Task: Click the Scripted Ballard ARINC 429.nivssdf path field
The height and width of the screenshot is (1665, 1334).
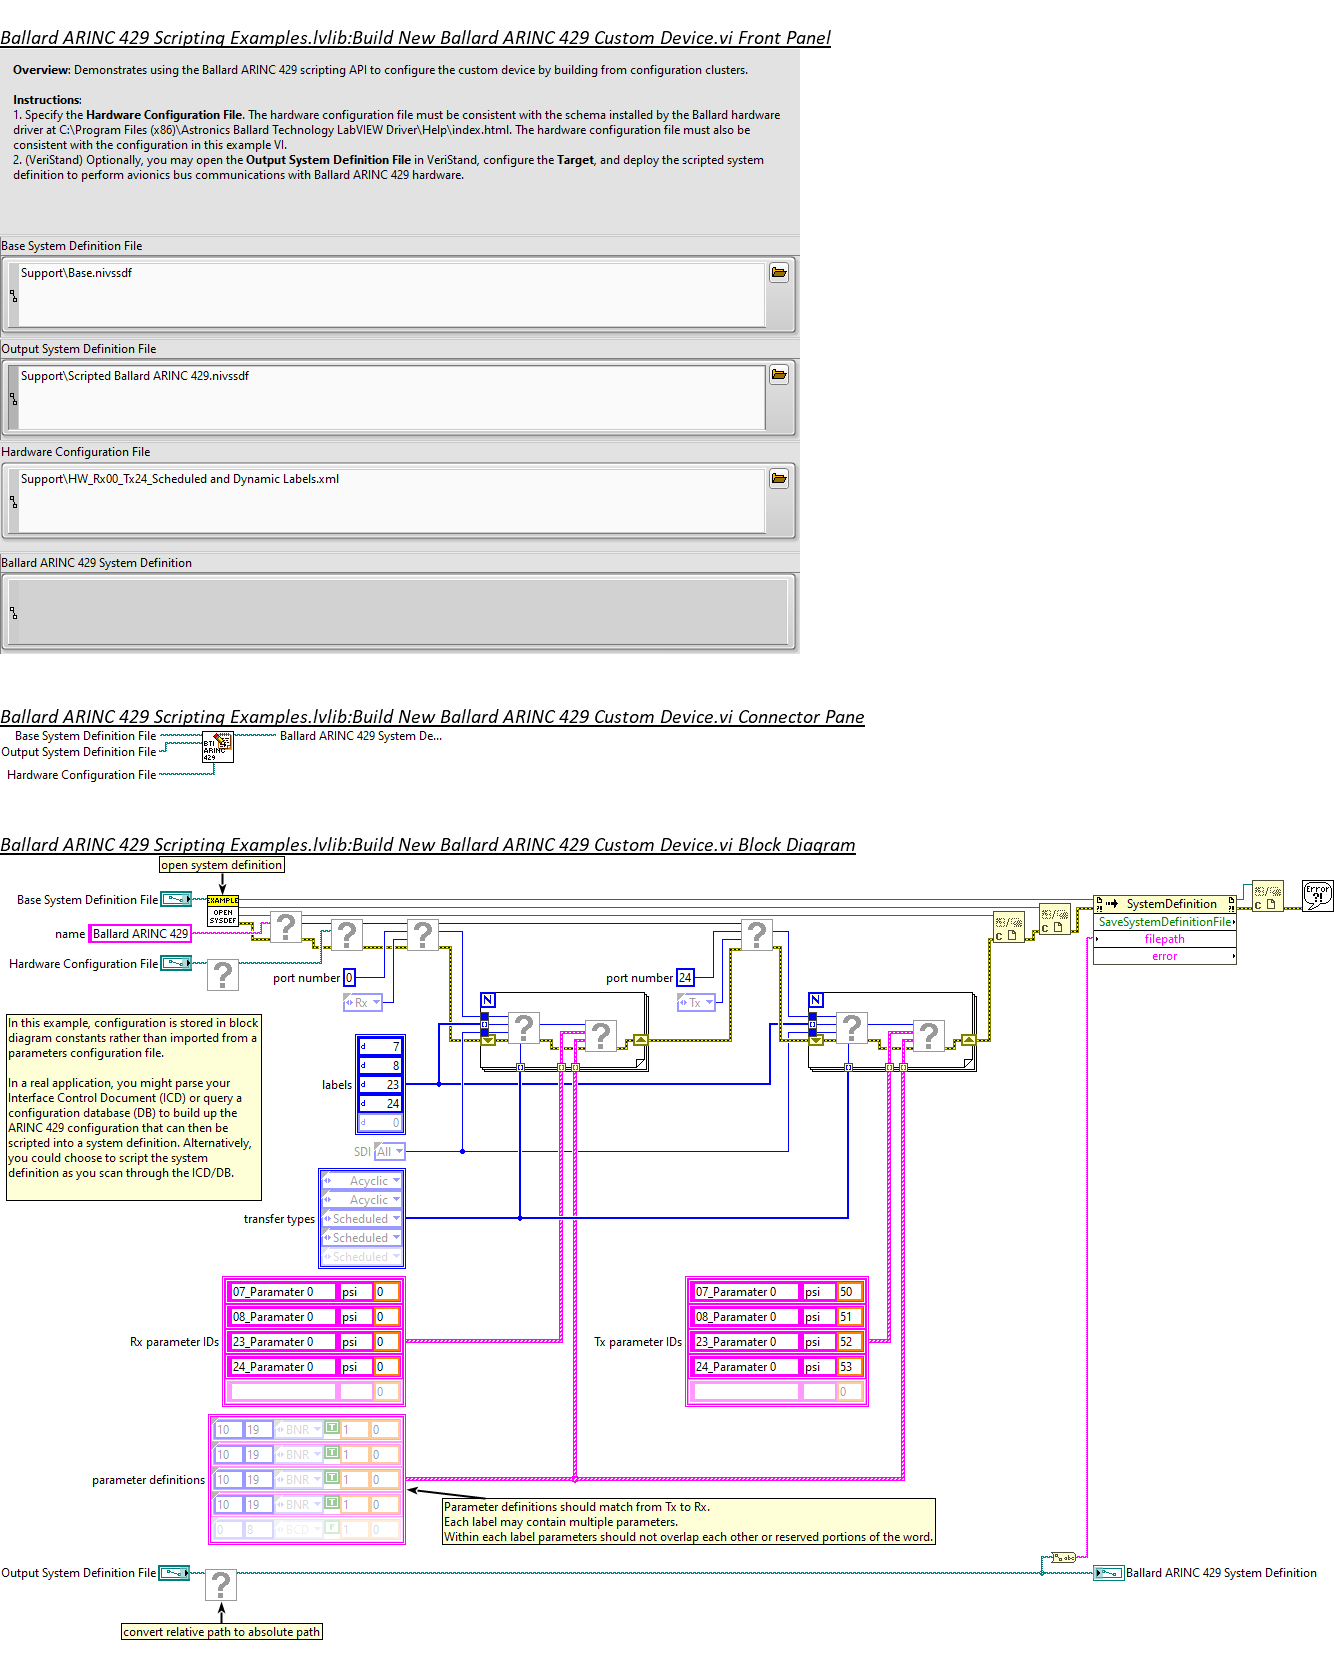Action: (x=391, y=398)
